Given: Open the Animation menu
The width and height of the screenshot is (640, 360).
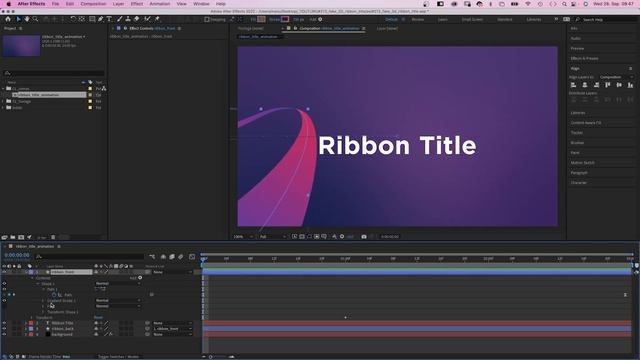Looking at the screenshot, I should click(160, 4).
